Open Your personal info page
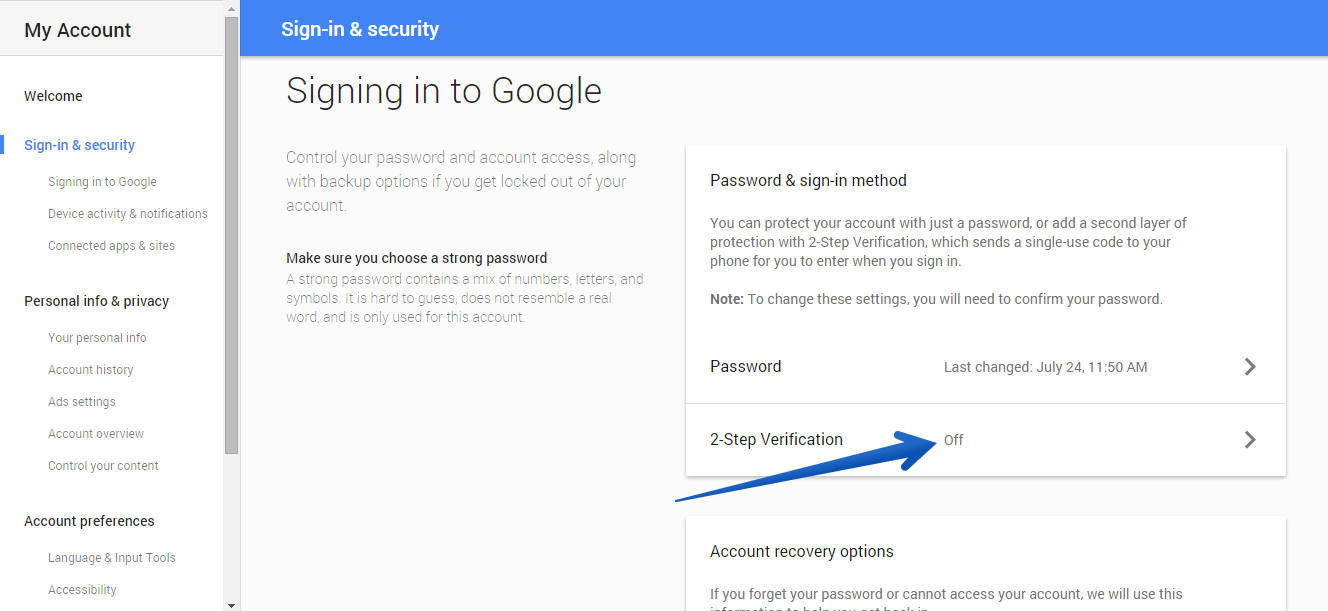This screenshot has height=611, width=1328. click(x=97, y=338)
